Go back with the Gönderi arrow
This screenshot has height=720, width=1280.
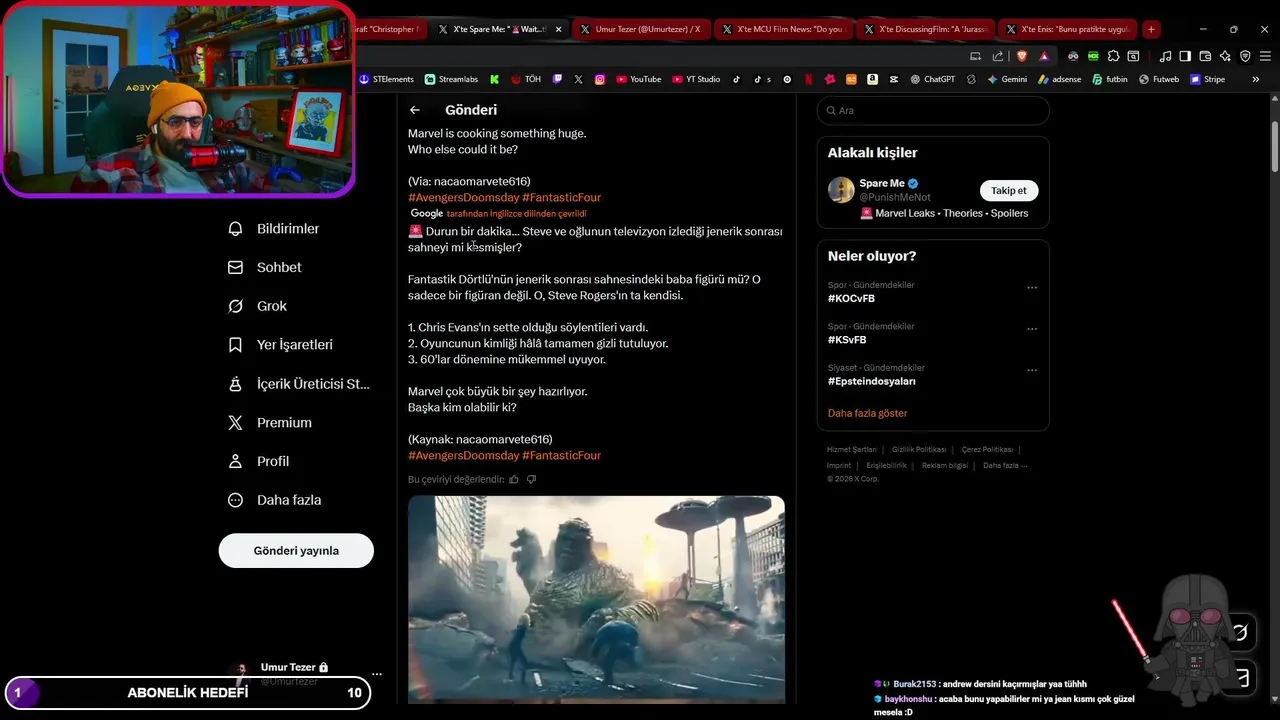(x=415, y=110)
